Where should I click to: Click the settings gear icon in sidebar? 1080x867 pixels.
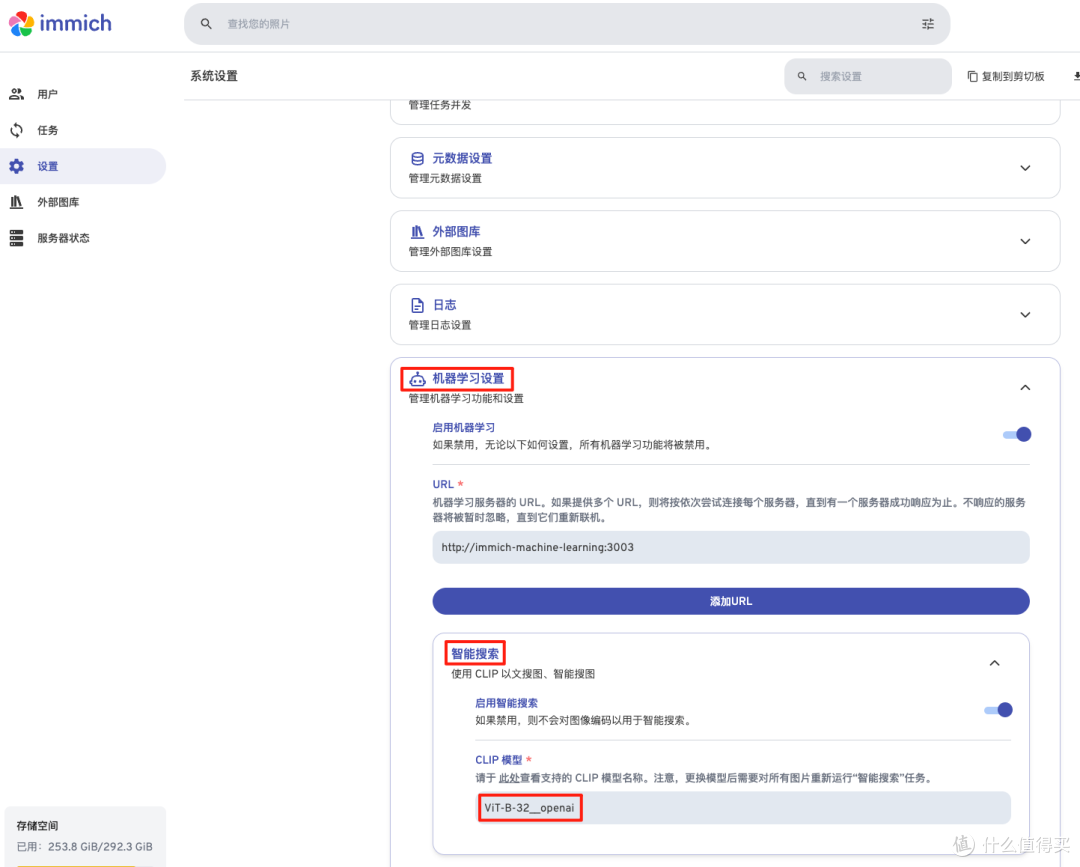click(x=17, y=166)
